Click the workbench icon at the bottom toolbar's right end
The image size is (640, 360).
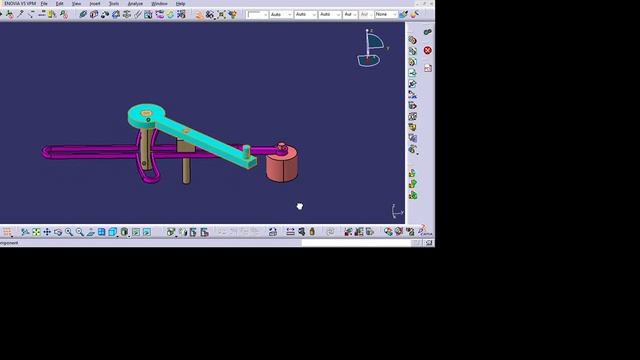[x=425, y=231]
